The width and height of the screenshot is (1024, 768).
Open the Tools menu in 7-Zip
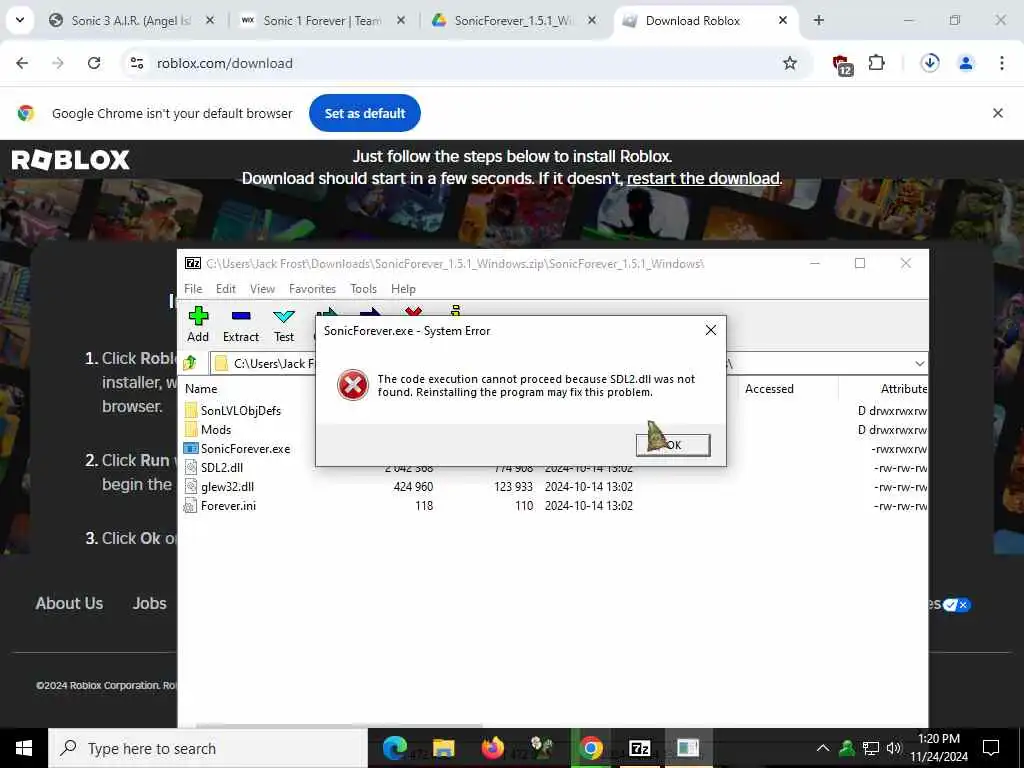point(363,289)
